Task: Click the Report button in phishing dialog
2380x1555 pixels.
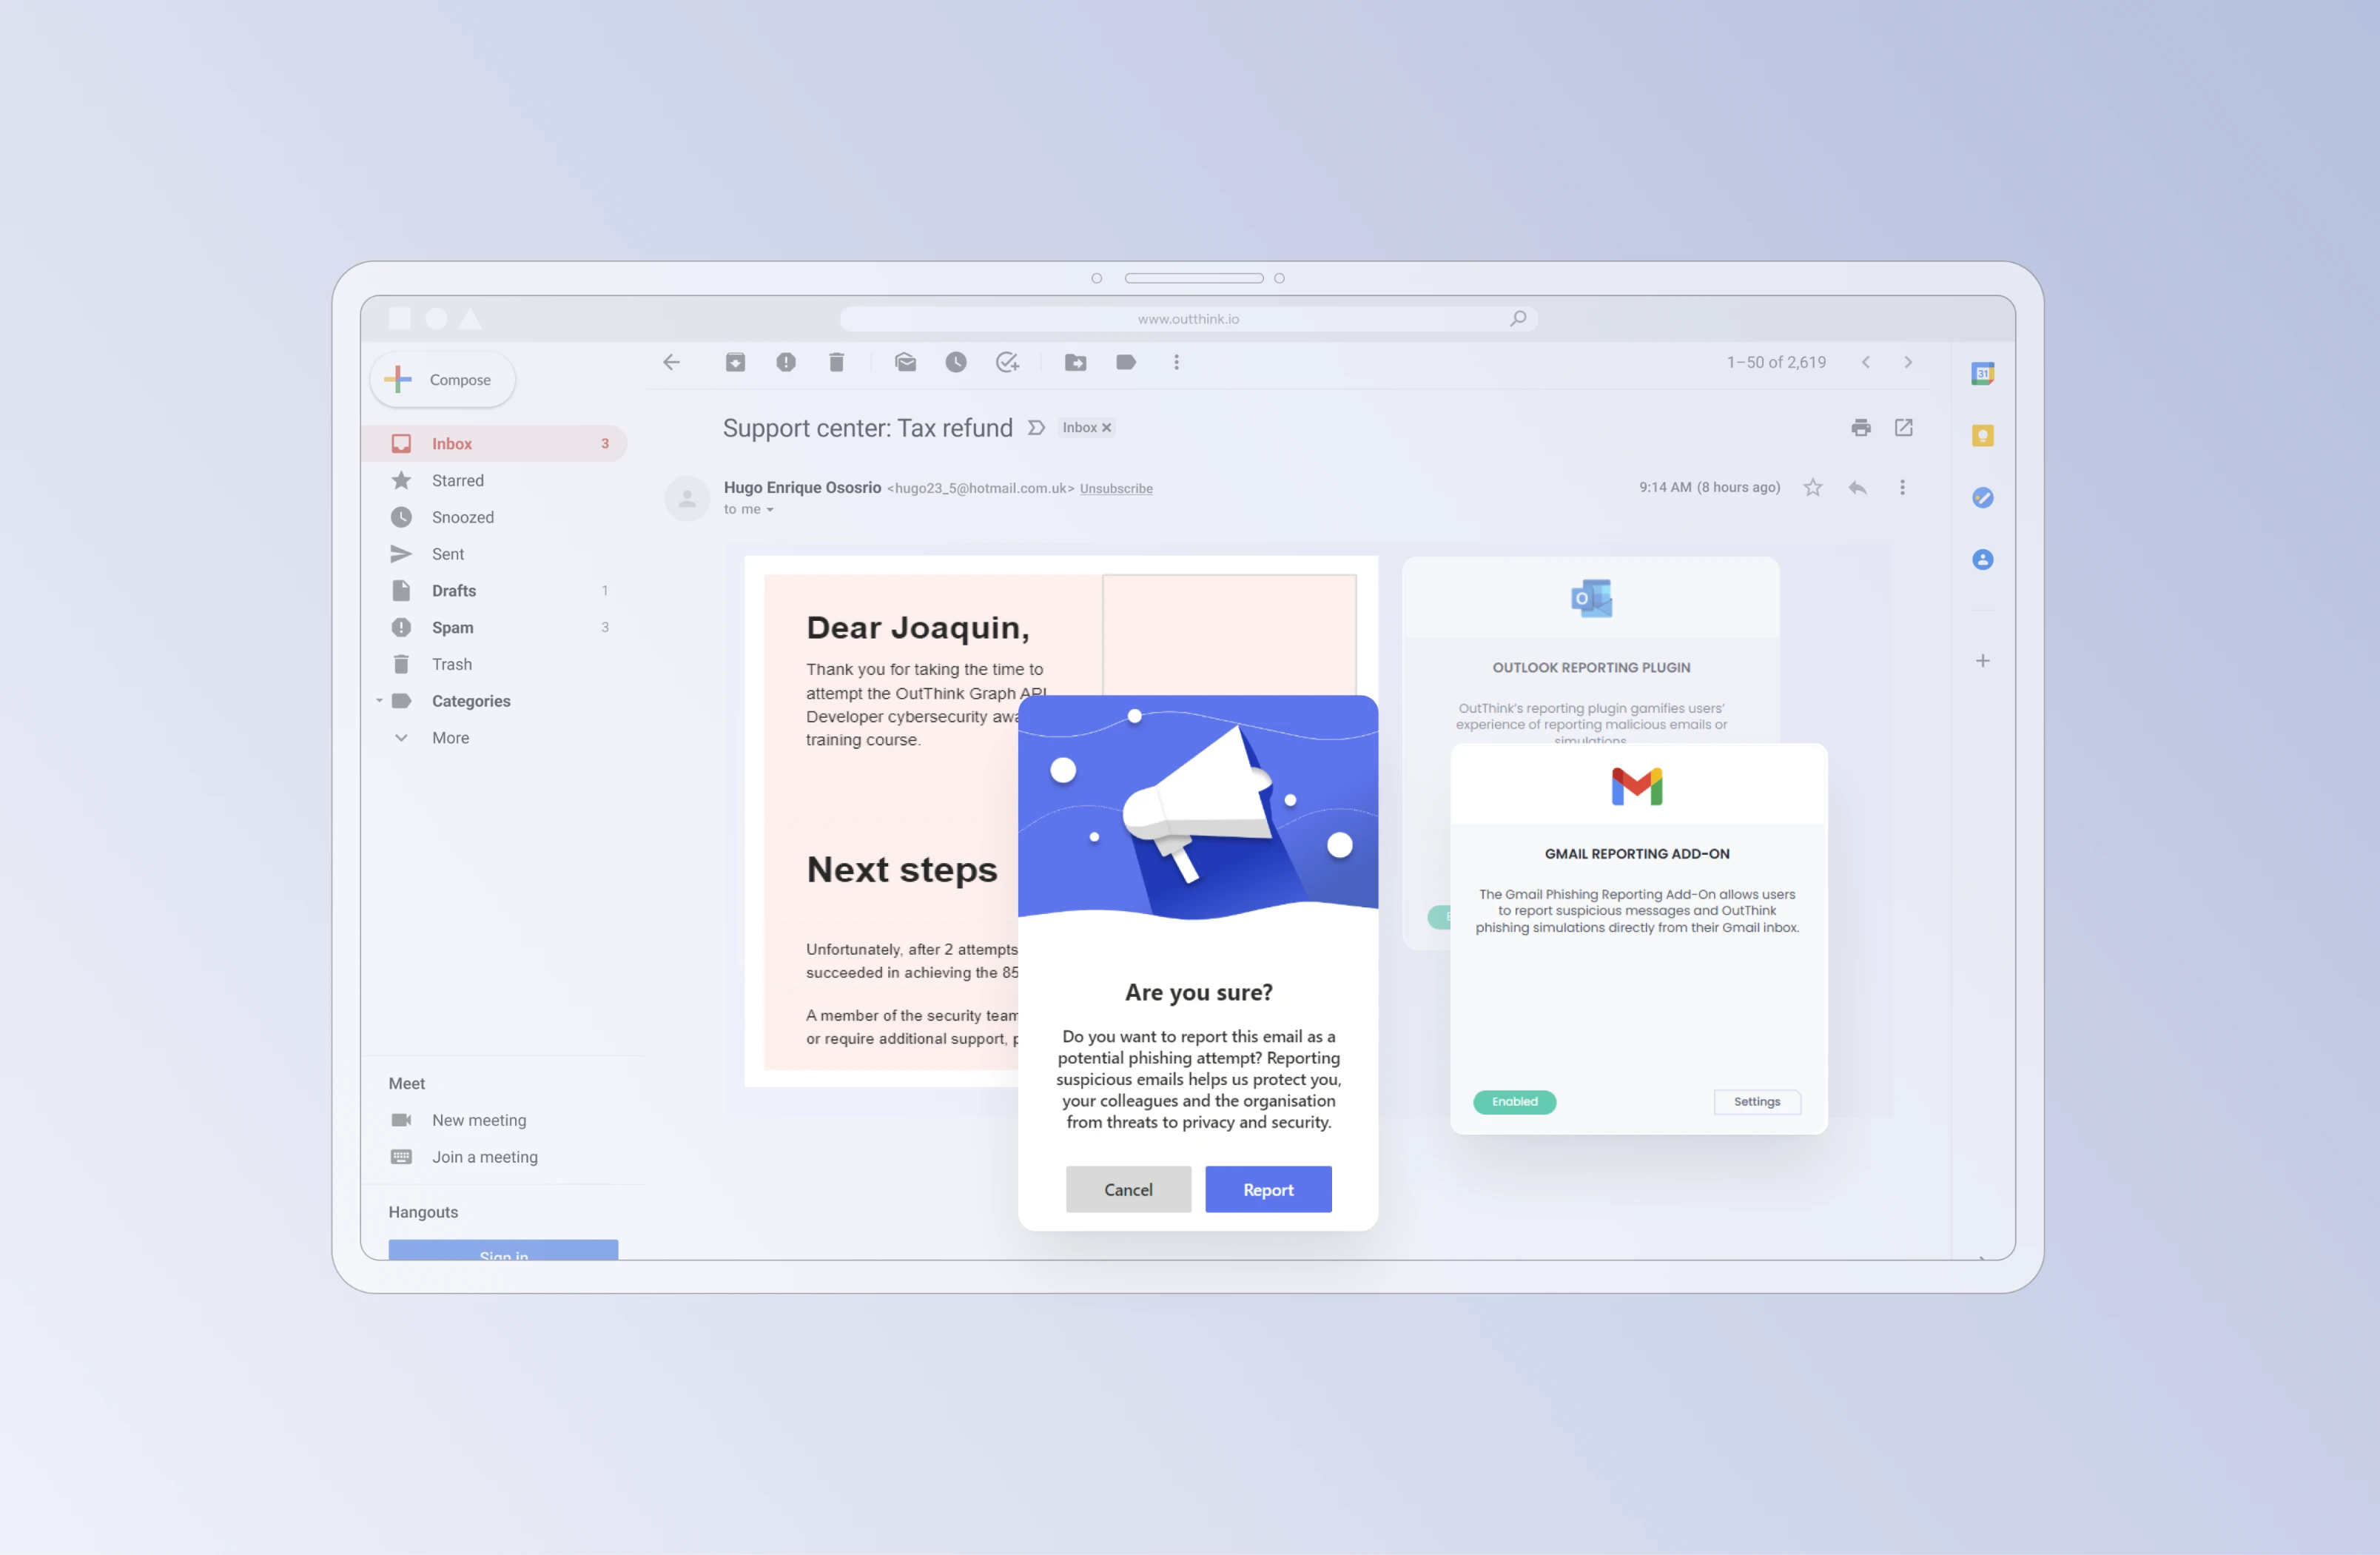Action: (1268, 1189)
